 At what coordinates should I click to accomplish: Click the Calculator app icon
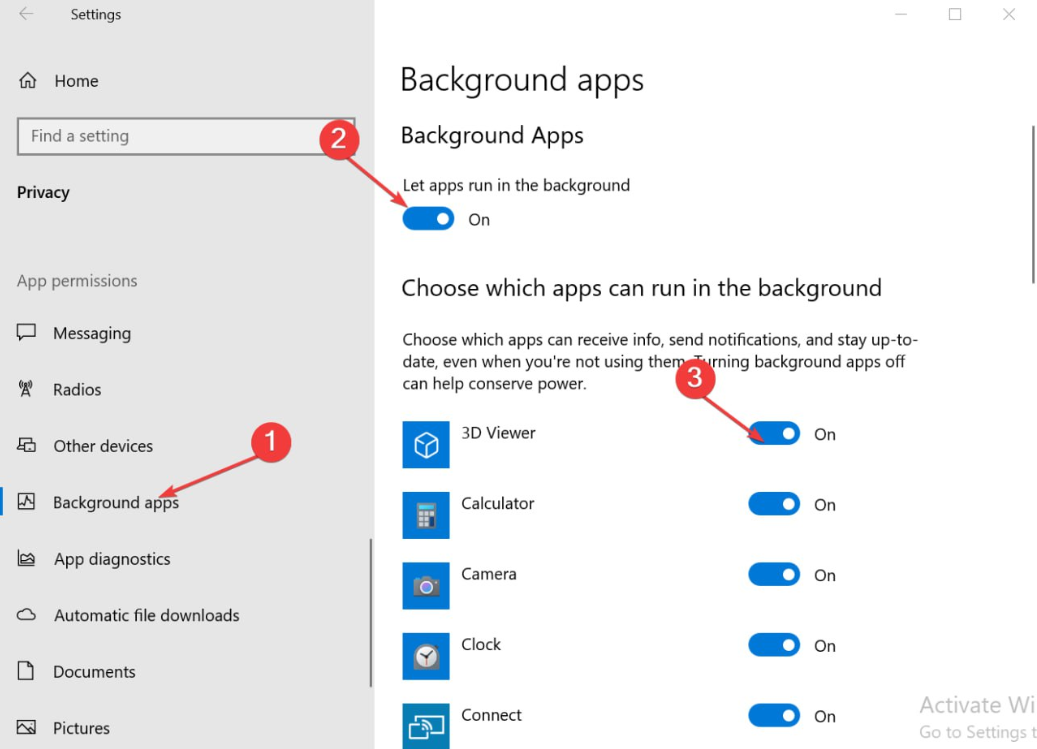coord(426,515)
